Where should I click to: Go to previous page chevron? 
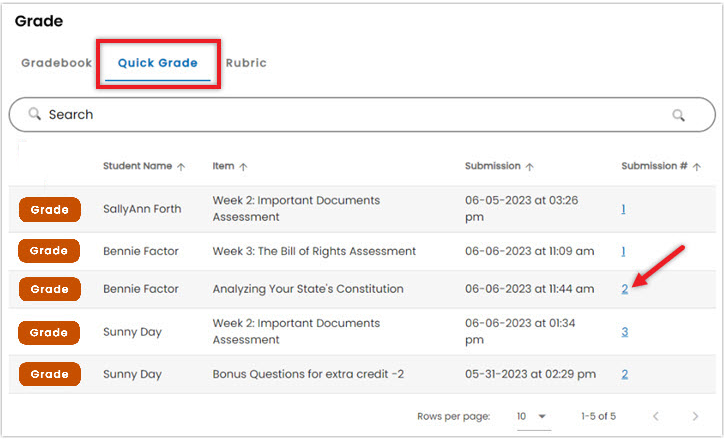pos(656,416)
